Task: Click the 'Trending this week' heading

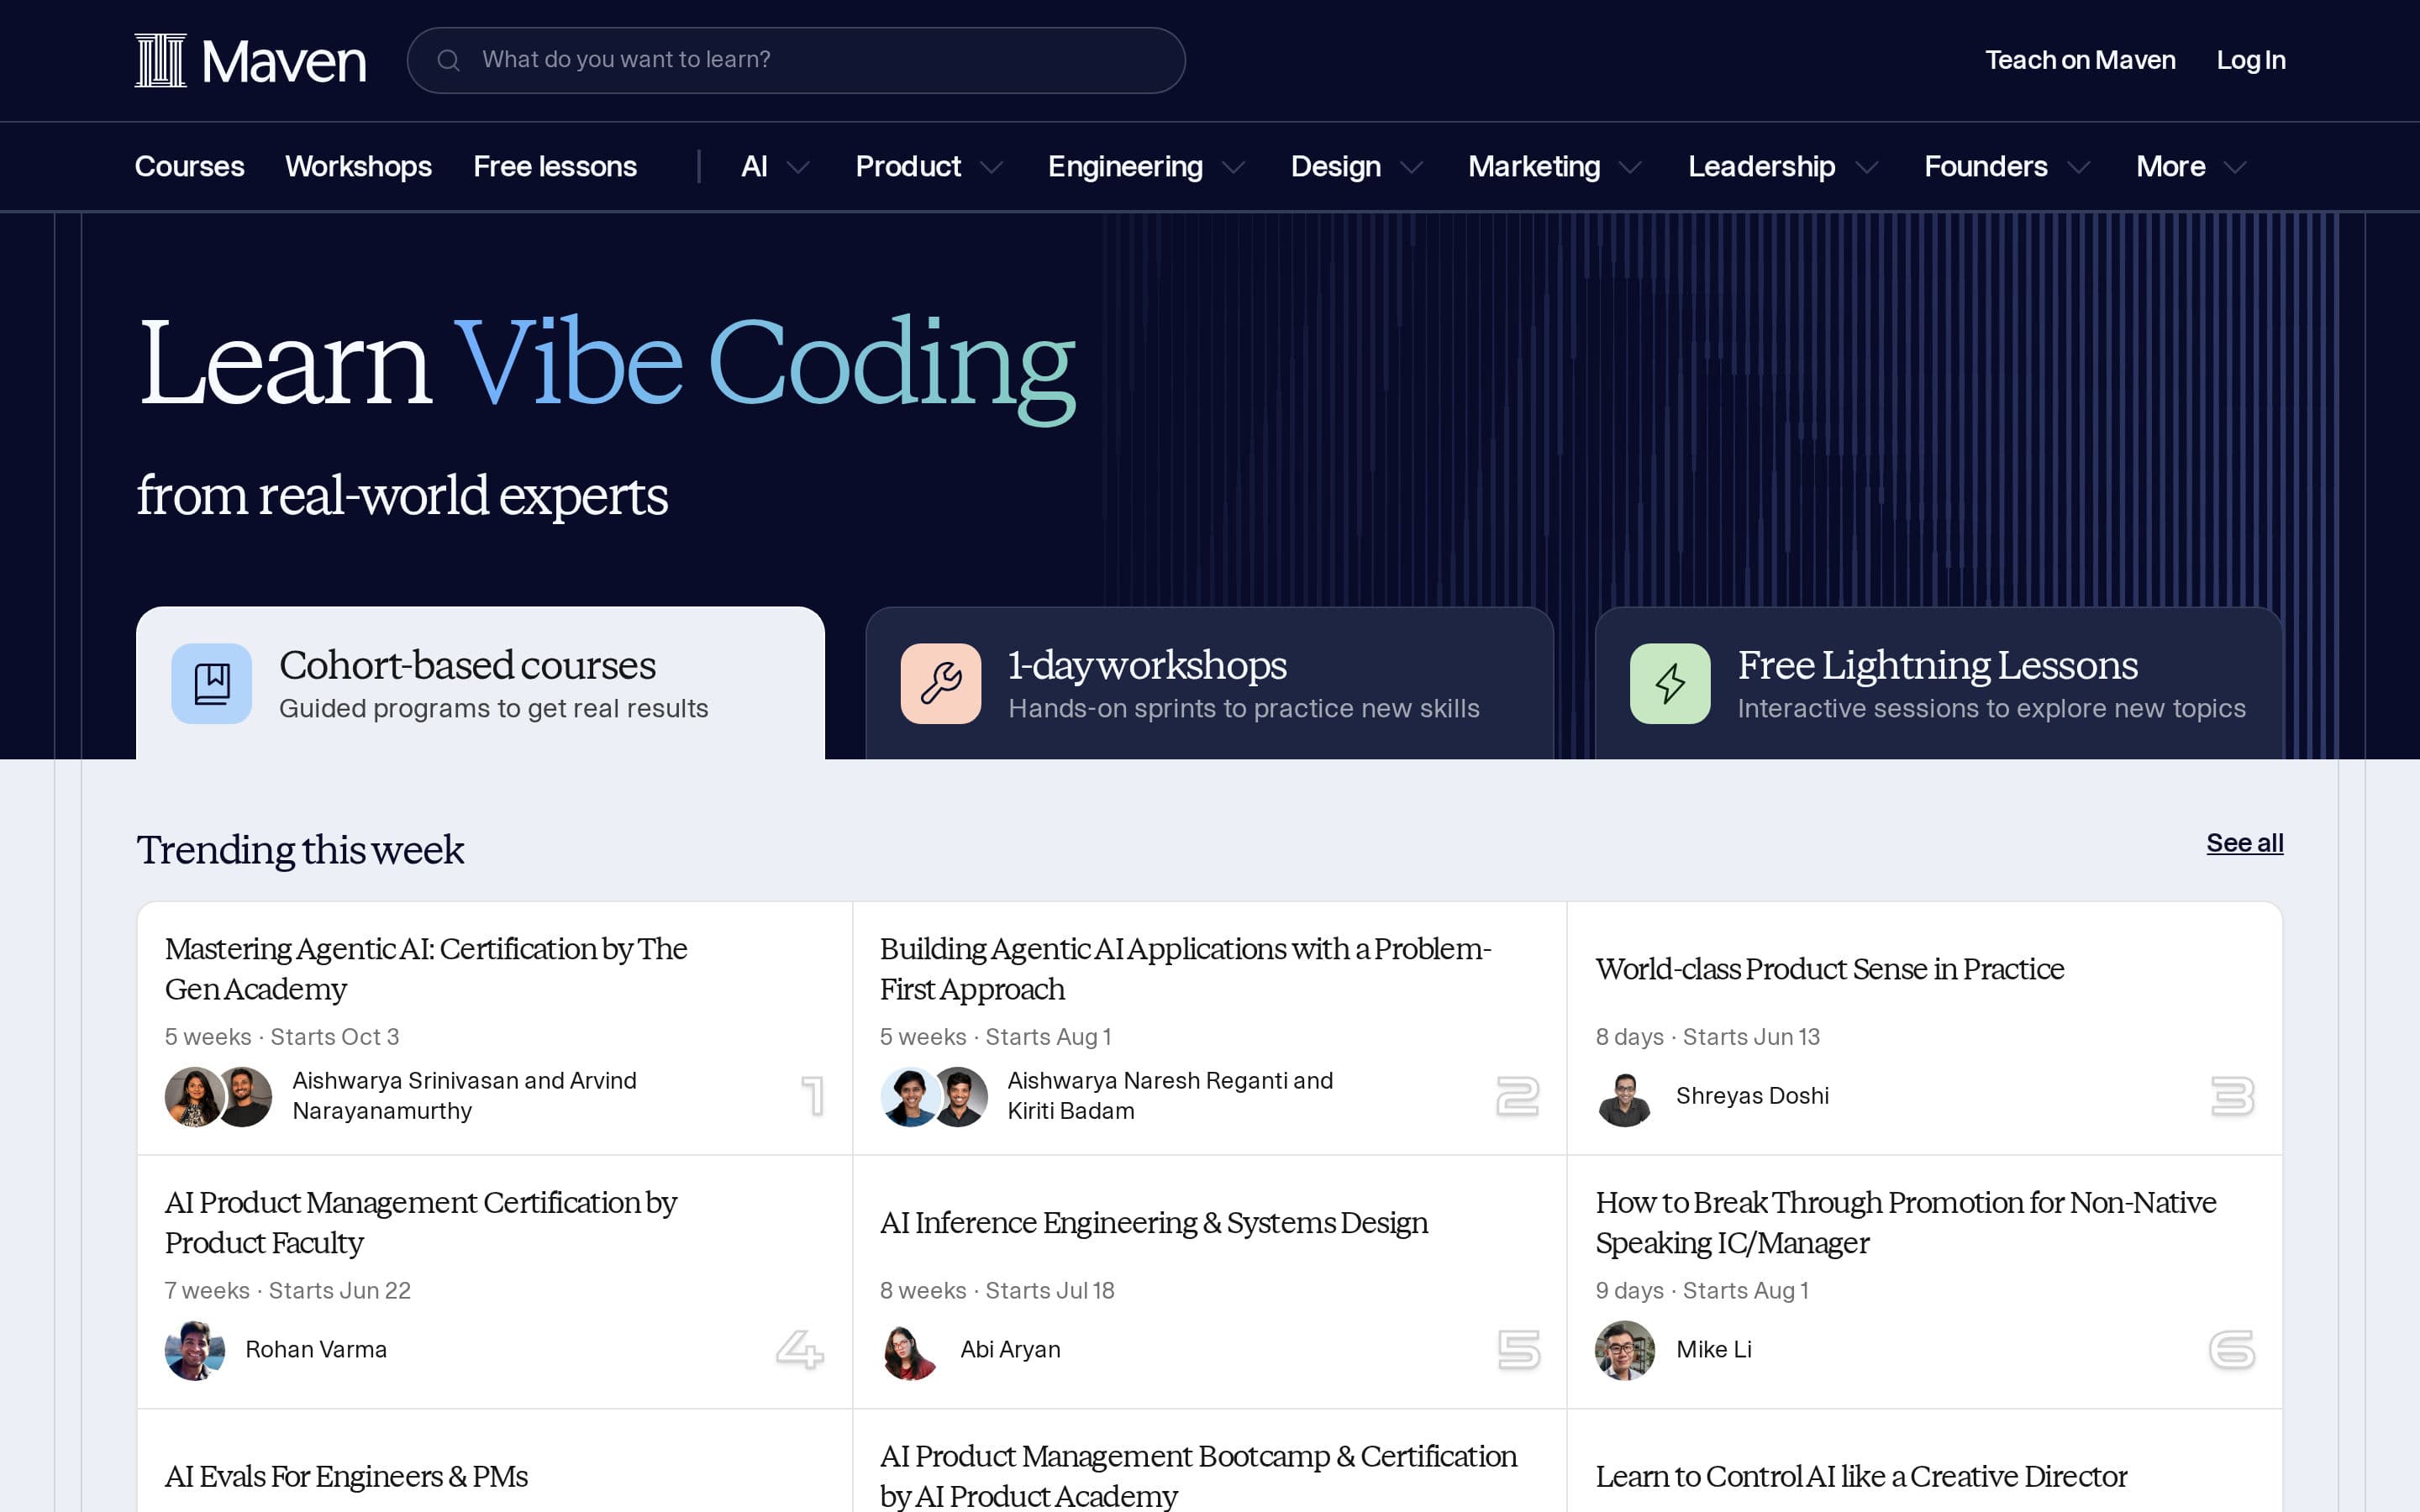Action: pos(300,850)
